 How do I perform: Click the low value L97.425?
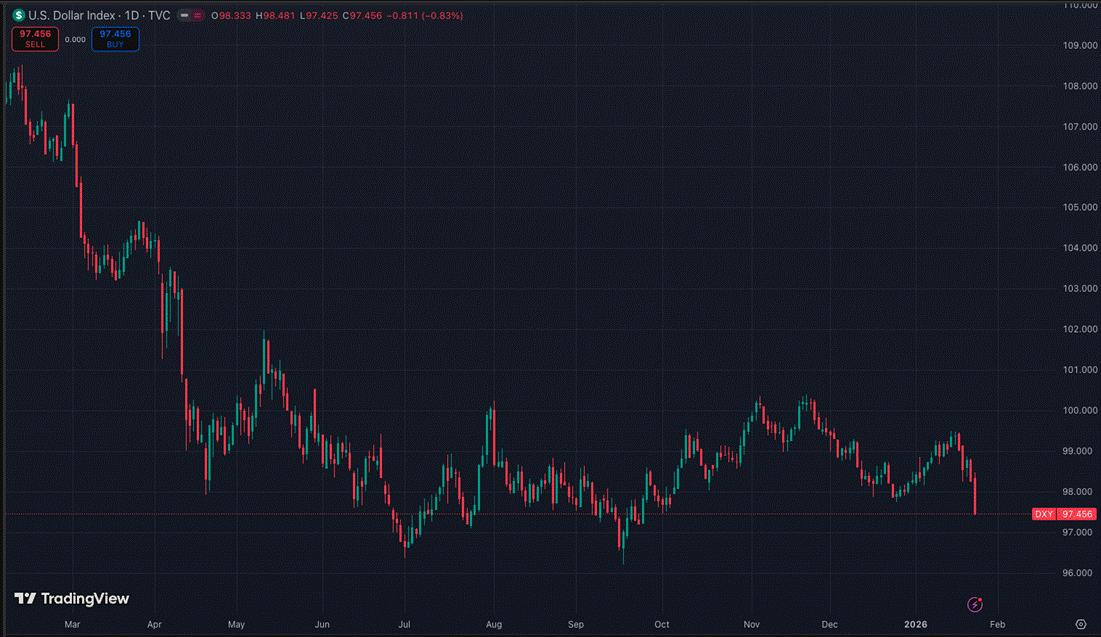(319, 15)
